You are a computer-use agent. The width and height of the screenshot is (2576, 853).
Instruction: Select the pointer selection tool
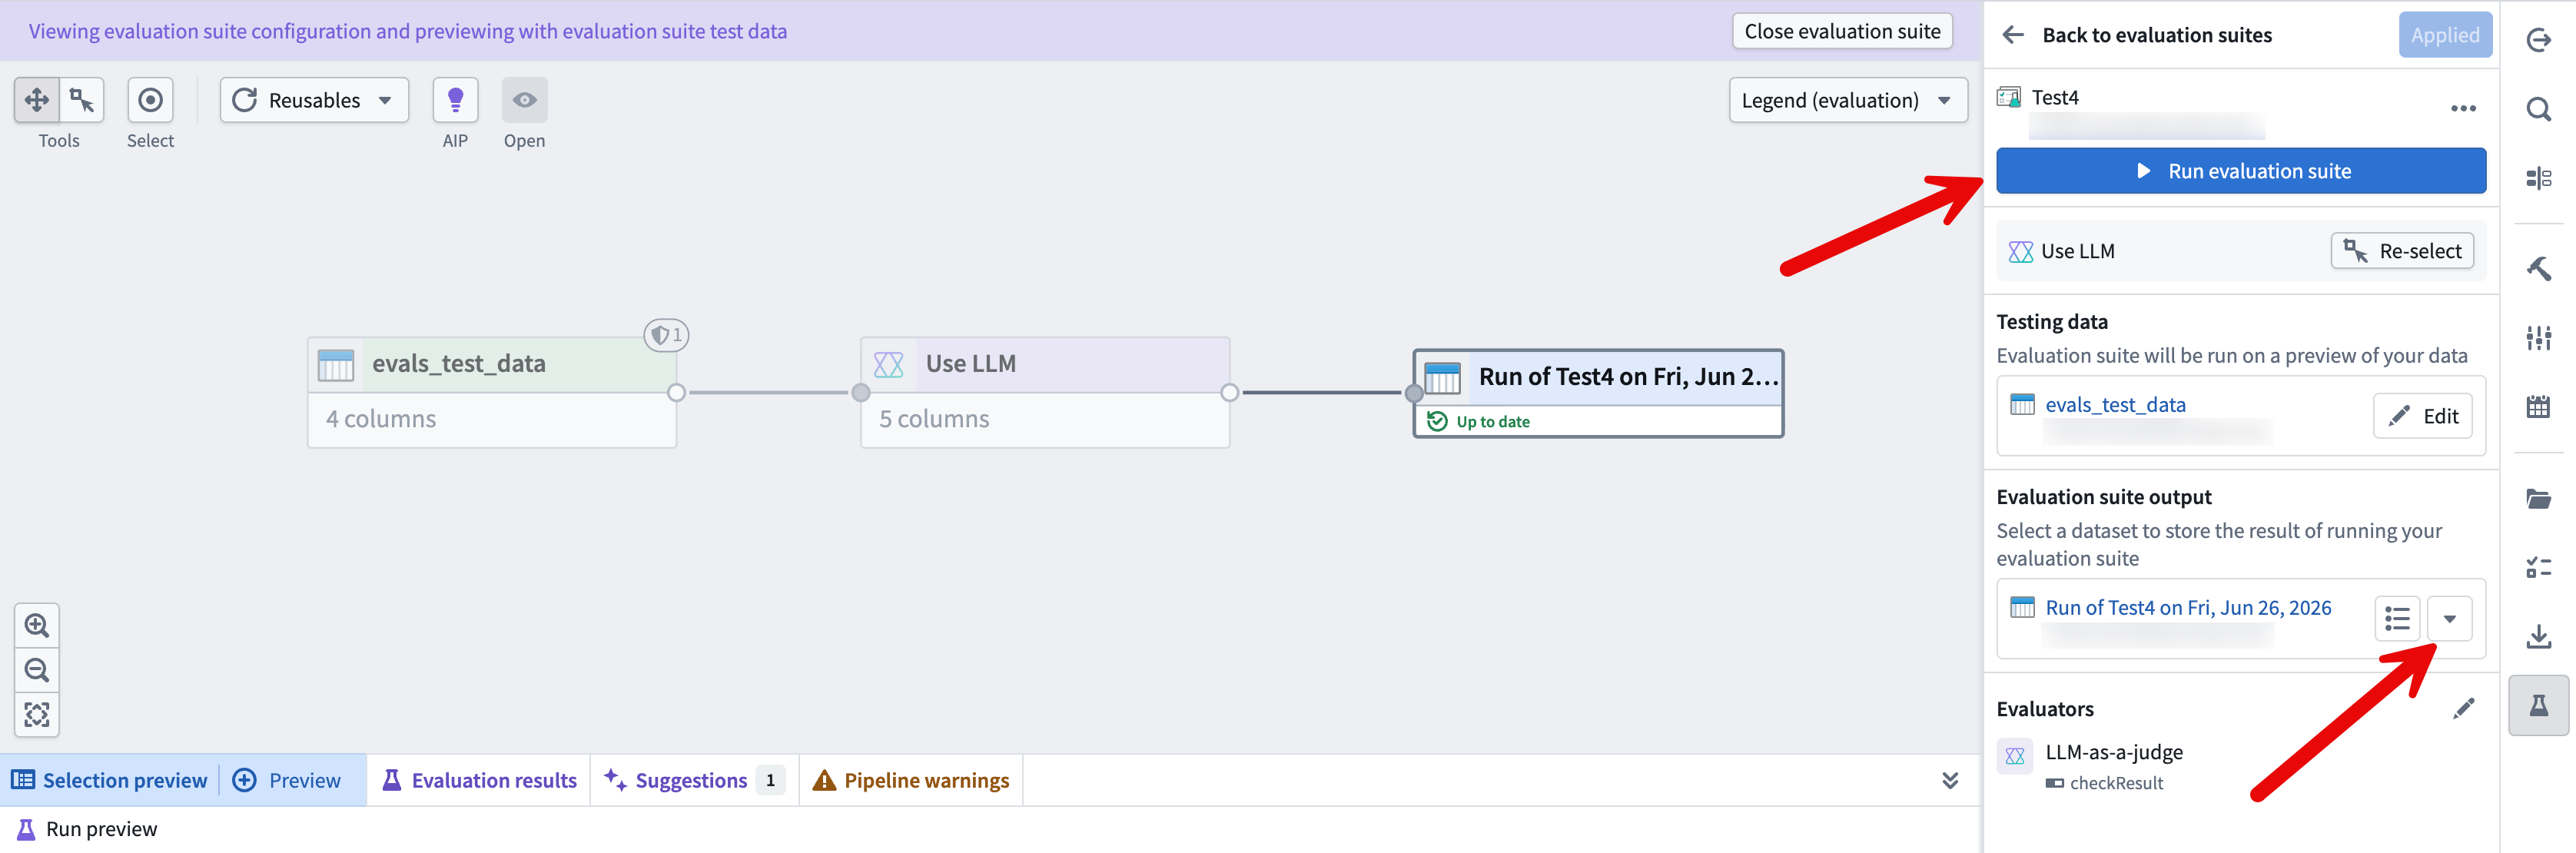[x=82, y=100]
